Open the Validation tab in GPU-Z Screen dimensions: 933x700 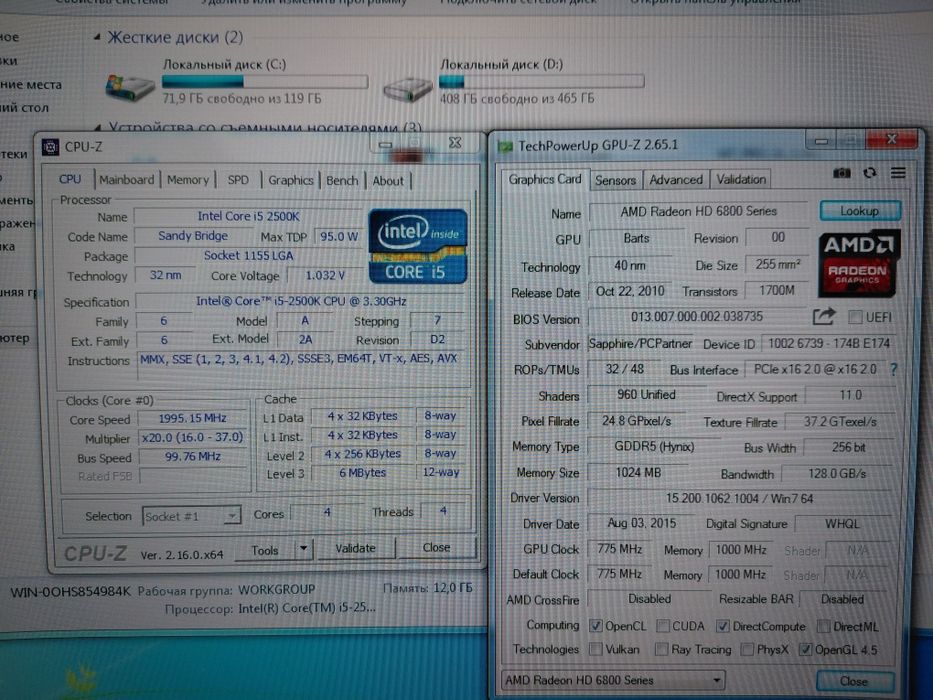click(741, 179)
